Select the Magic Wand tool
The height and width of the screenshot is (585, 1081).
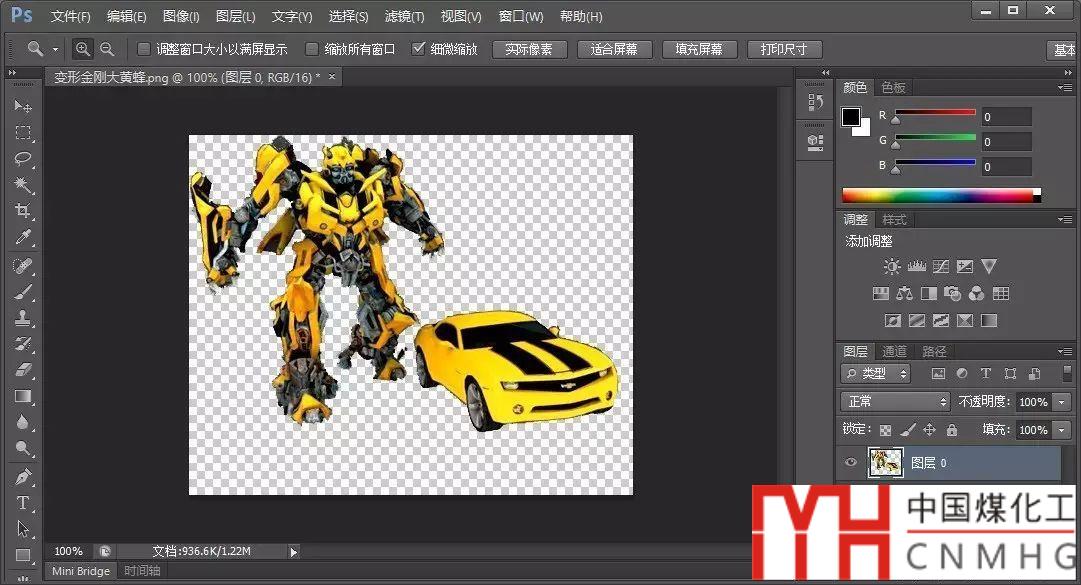[23, 185]
